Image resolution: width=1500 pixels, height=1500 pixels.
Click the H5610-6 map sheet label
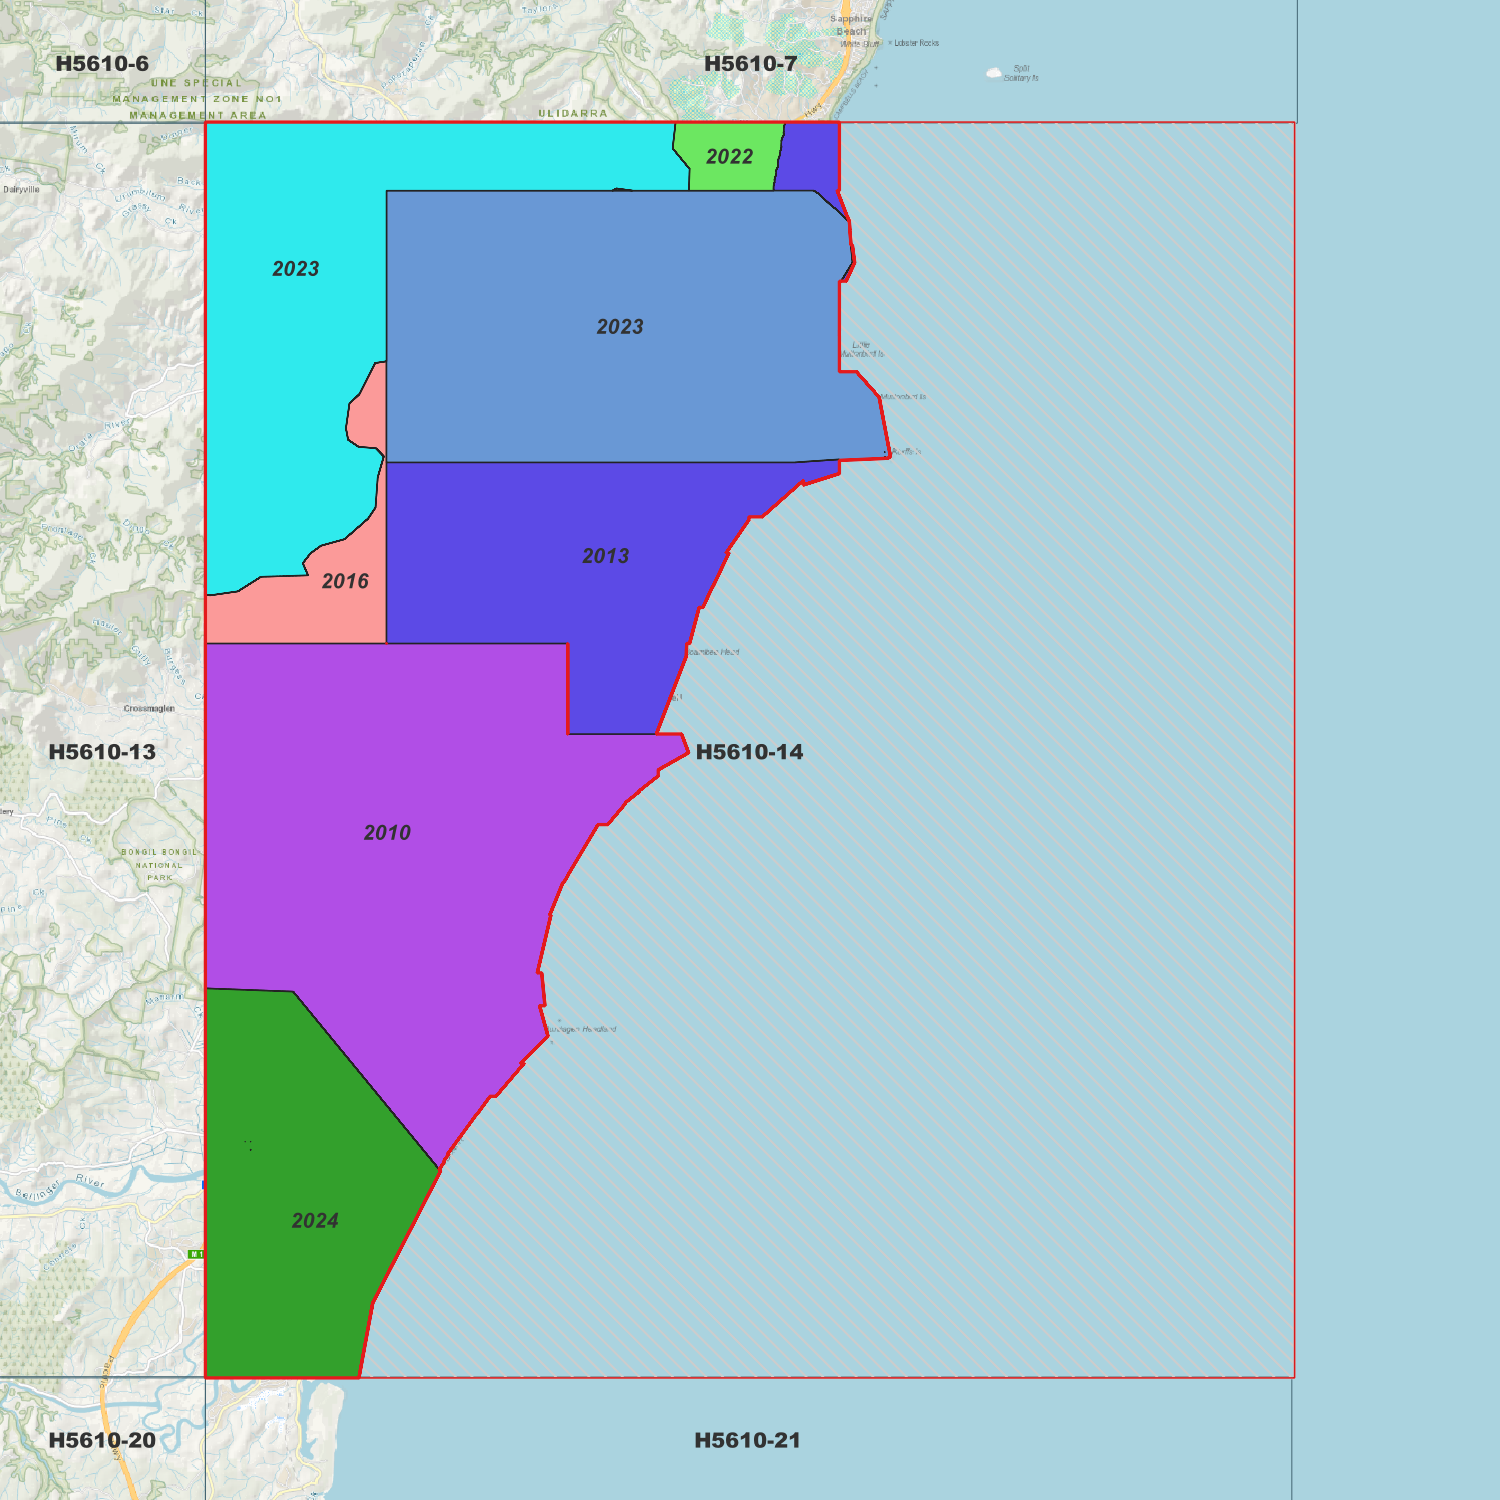coord(102,64)
